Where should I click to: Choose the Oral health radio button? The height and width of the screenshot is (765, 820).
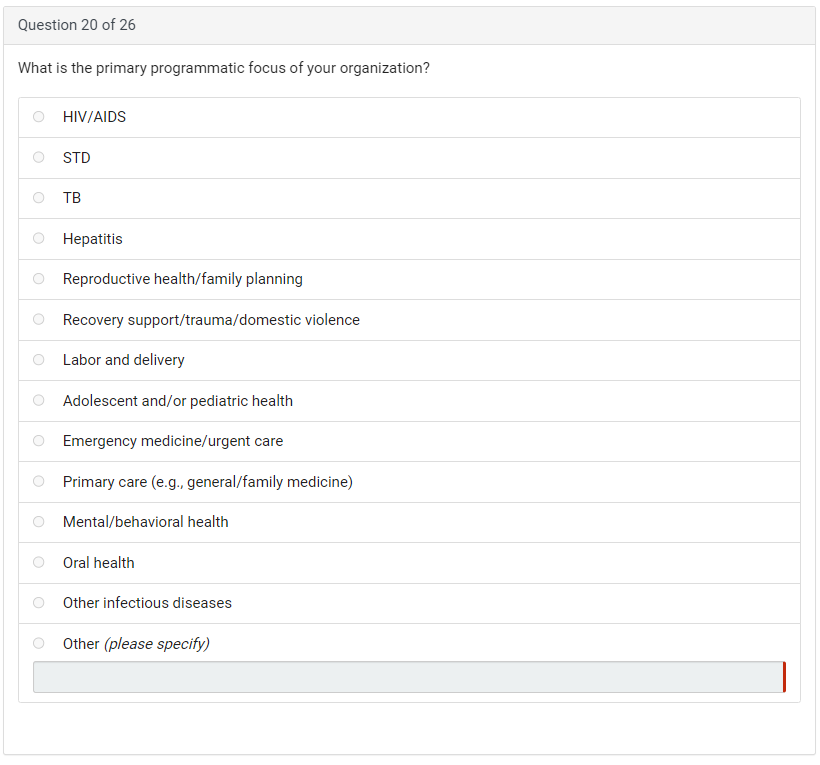tap(39, 563)
